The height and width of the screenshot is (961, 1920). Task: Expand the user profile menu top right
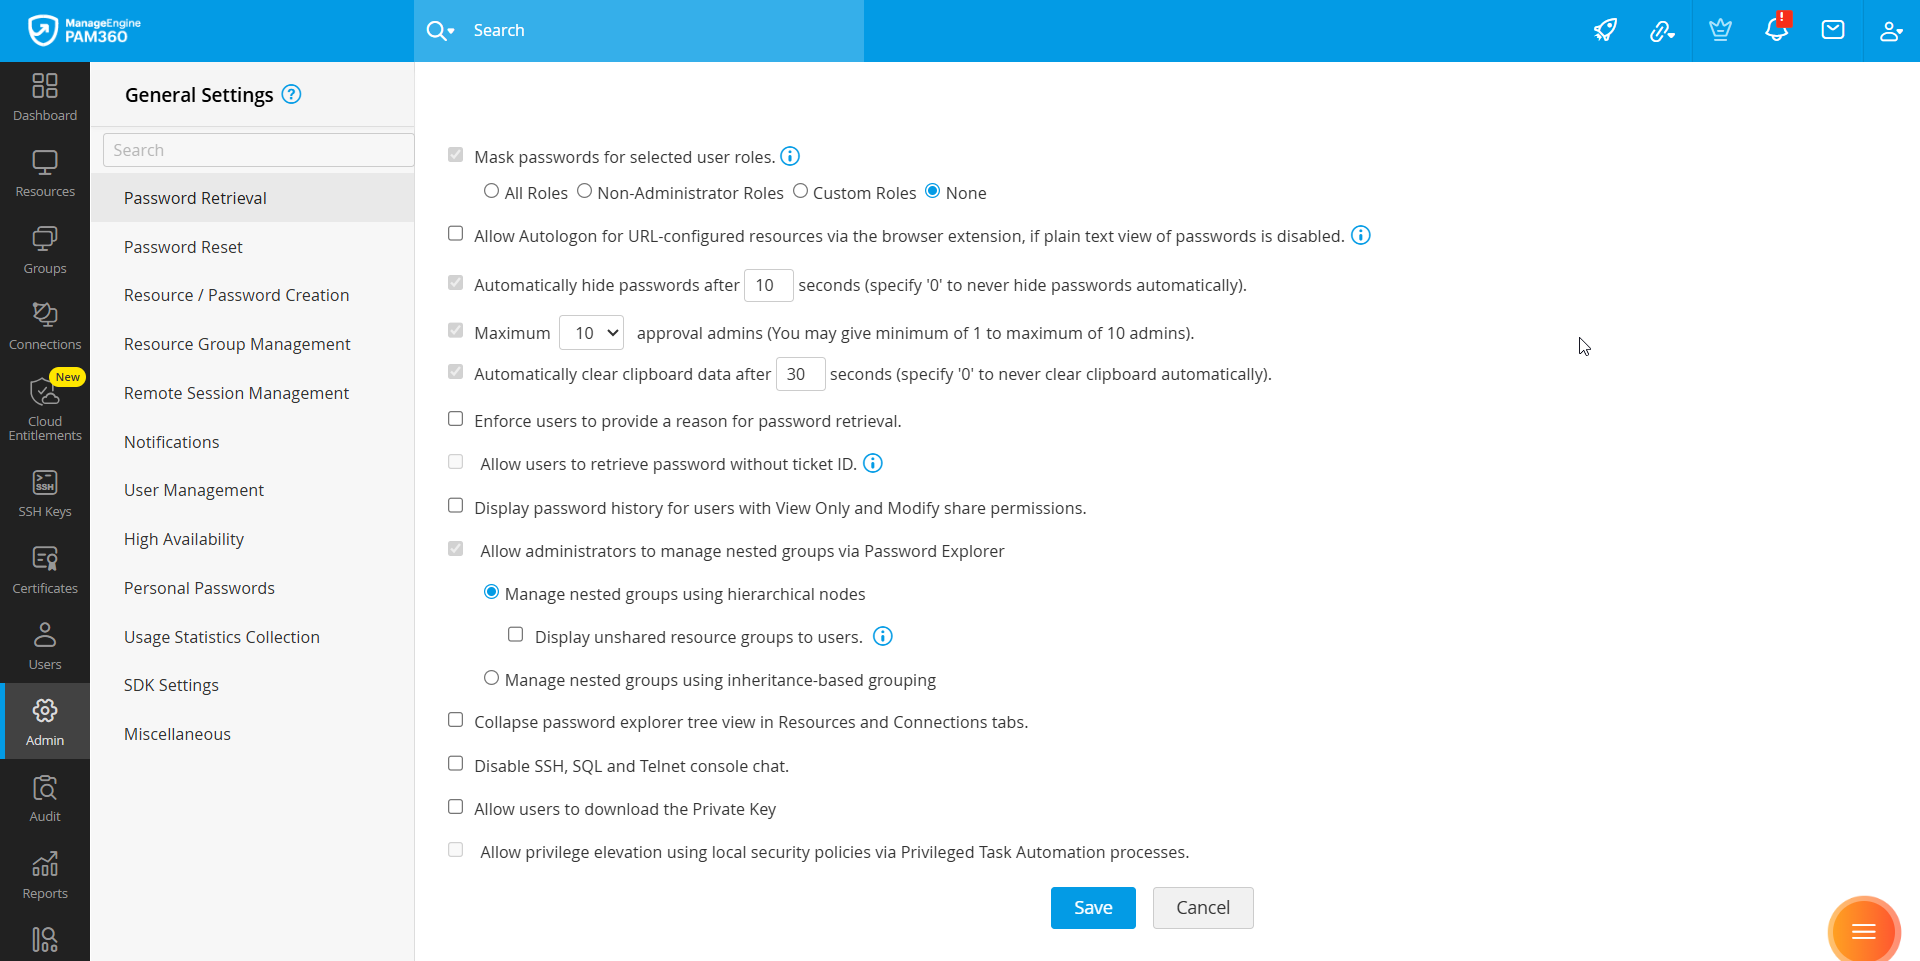pos(1891,30)
